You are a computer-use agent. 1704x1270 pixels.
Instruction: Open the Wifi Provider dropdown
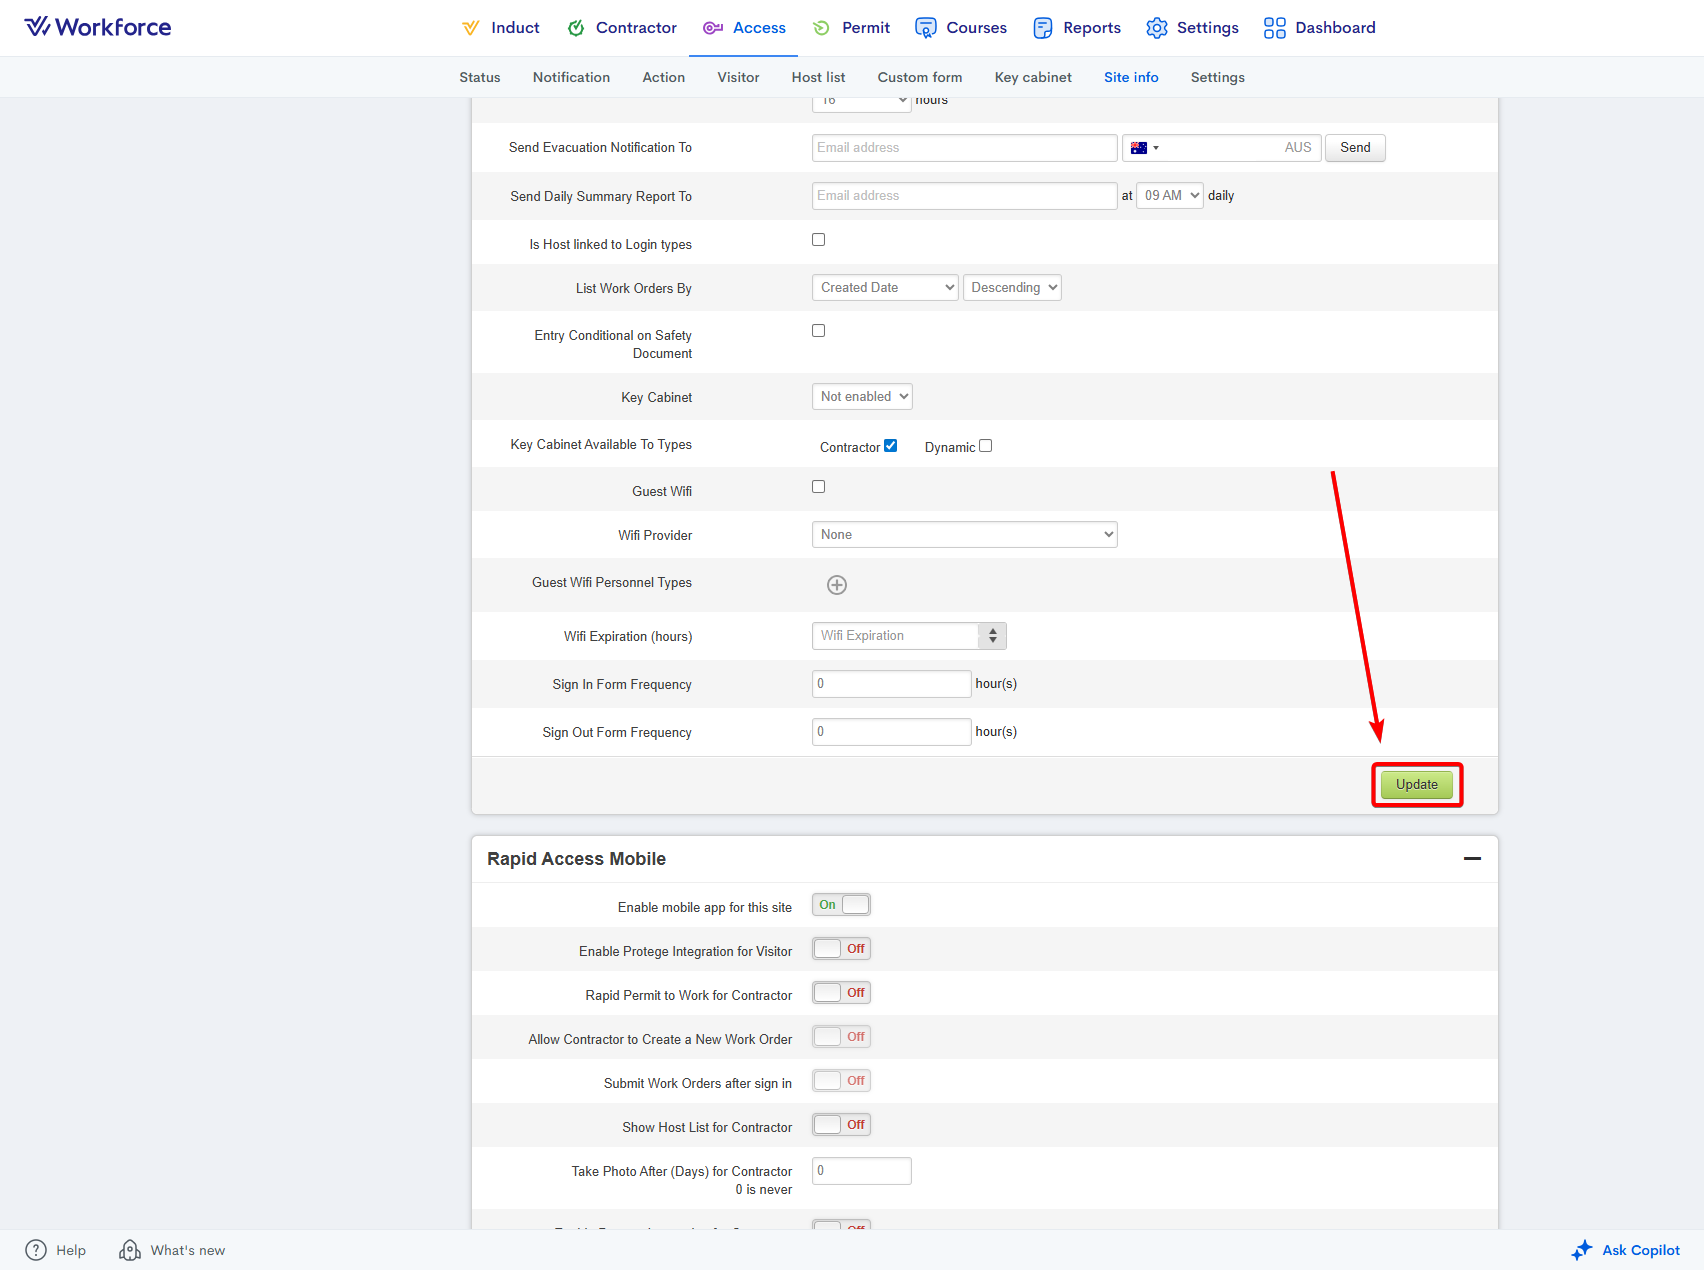(x=964, y=535)
